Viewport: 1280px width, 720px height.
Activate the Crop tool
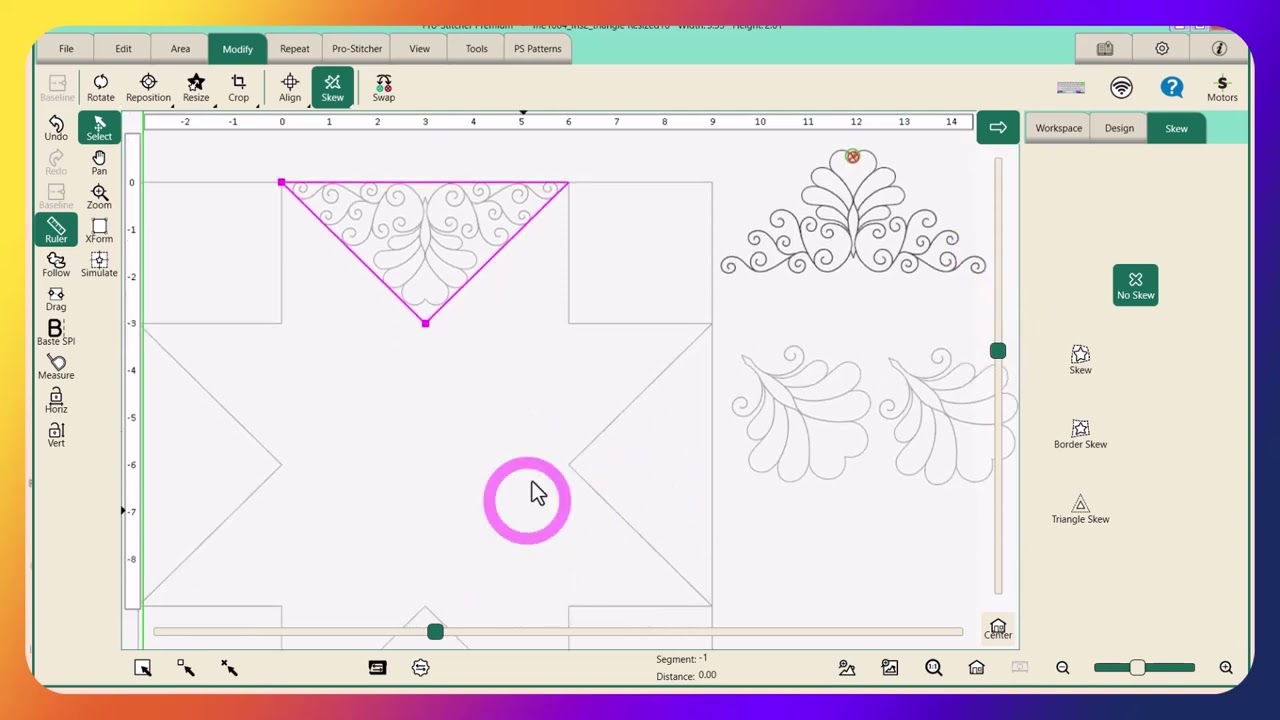(238, 87)
